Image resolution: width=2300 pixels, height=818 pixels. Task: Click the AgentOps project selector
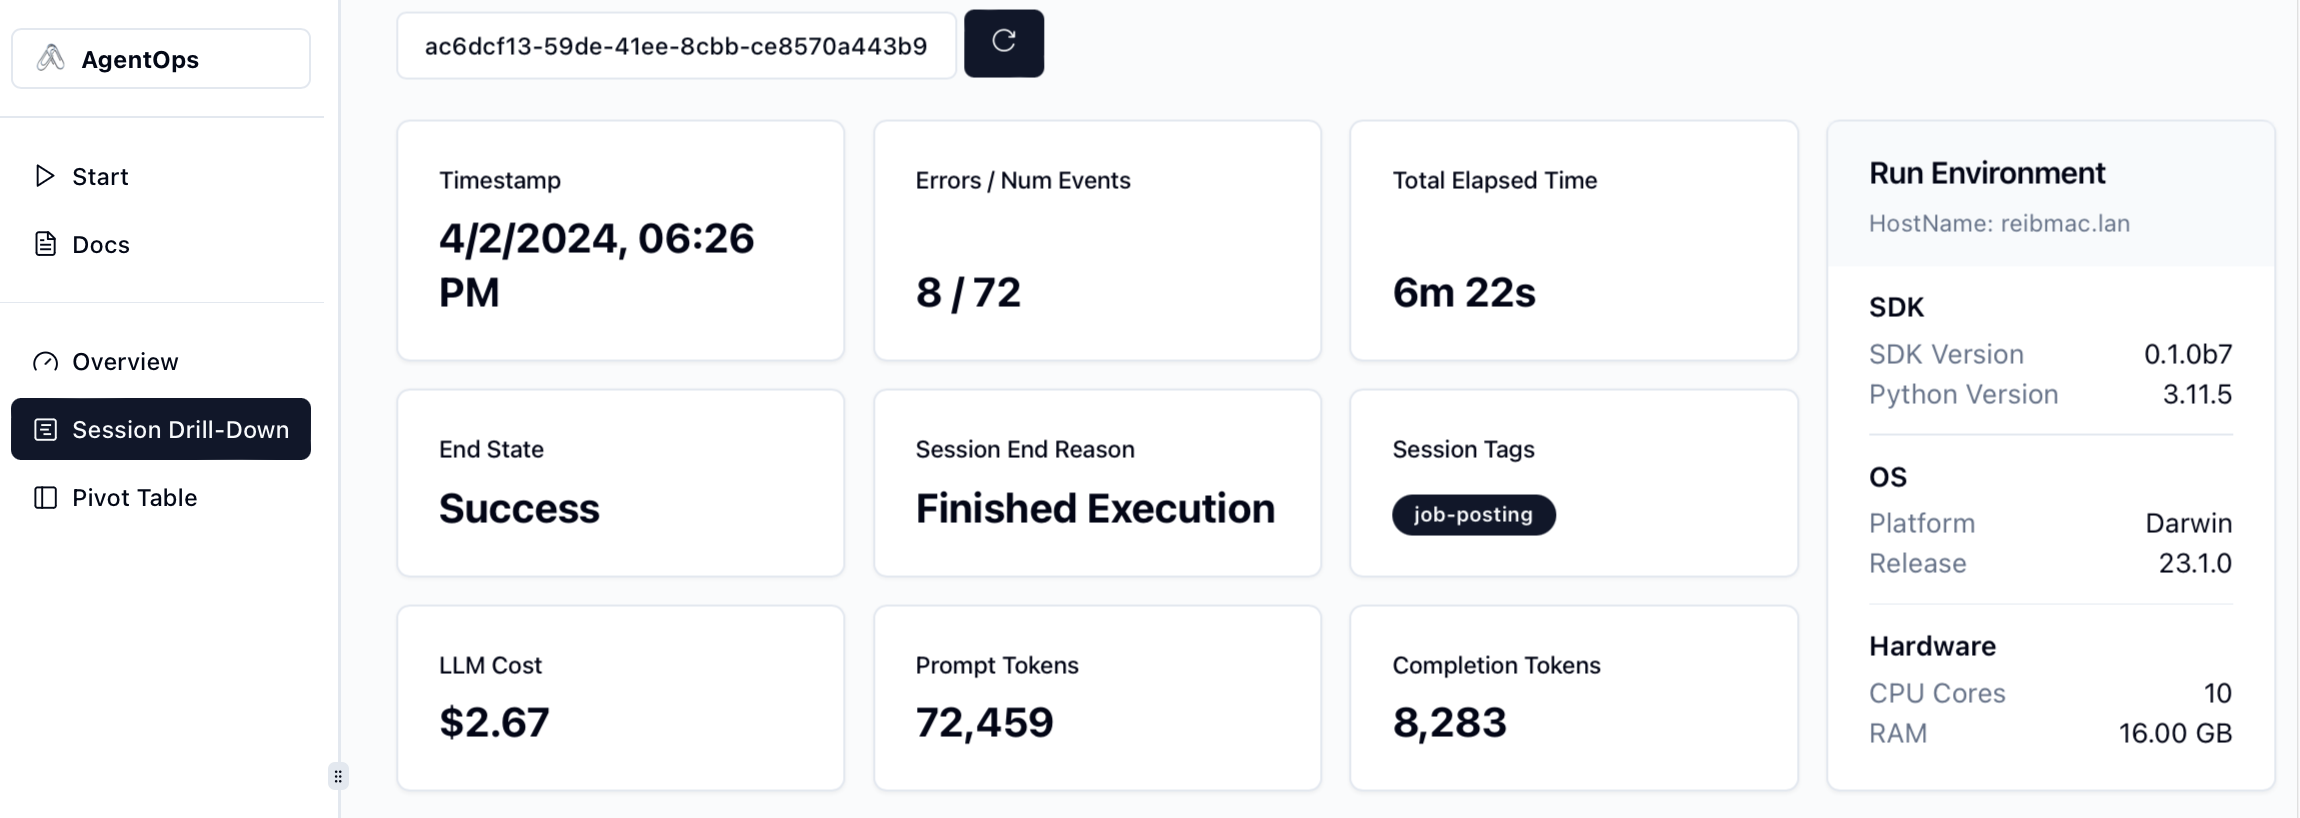(x=161, y=59)
